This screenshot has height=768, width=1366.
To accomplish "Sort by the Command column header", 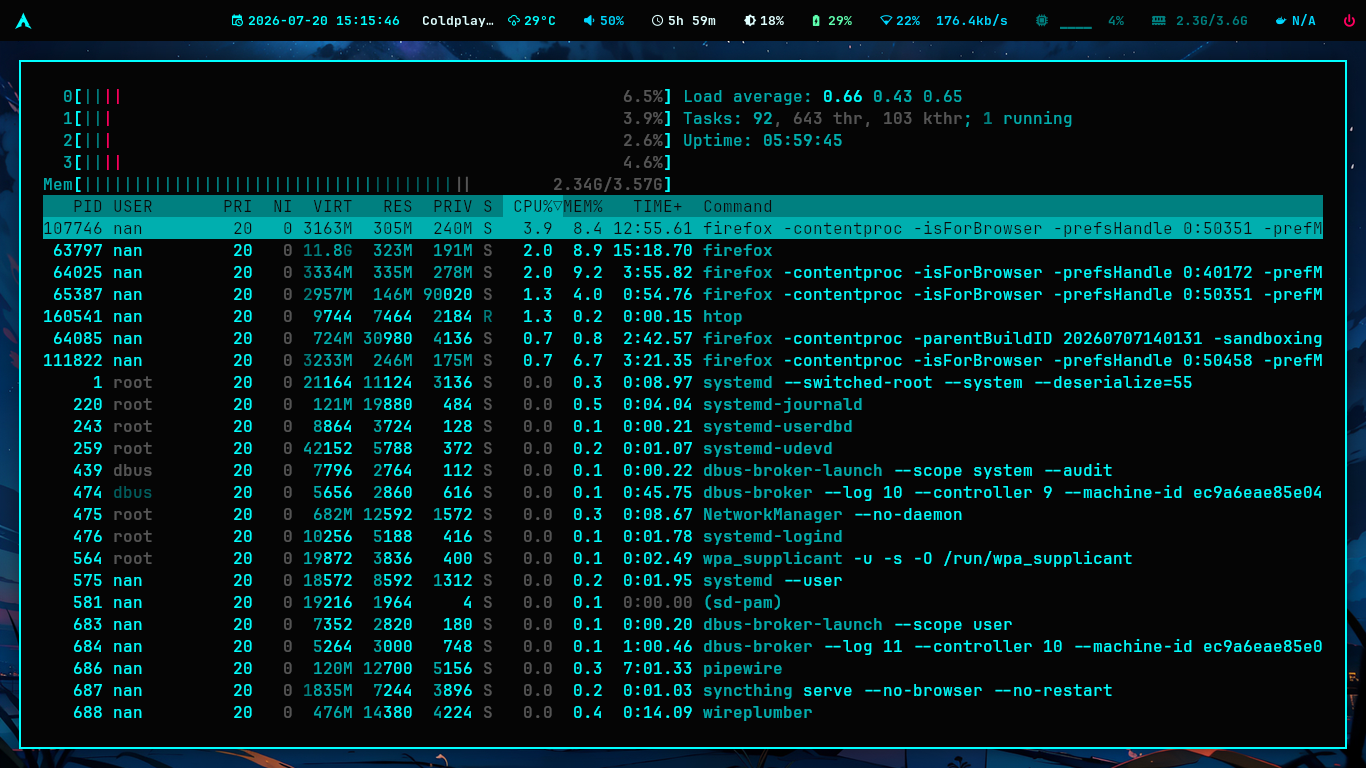I will 738,206.
